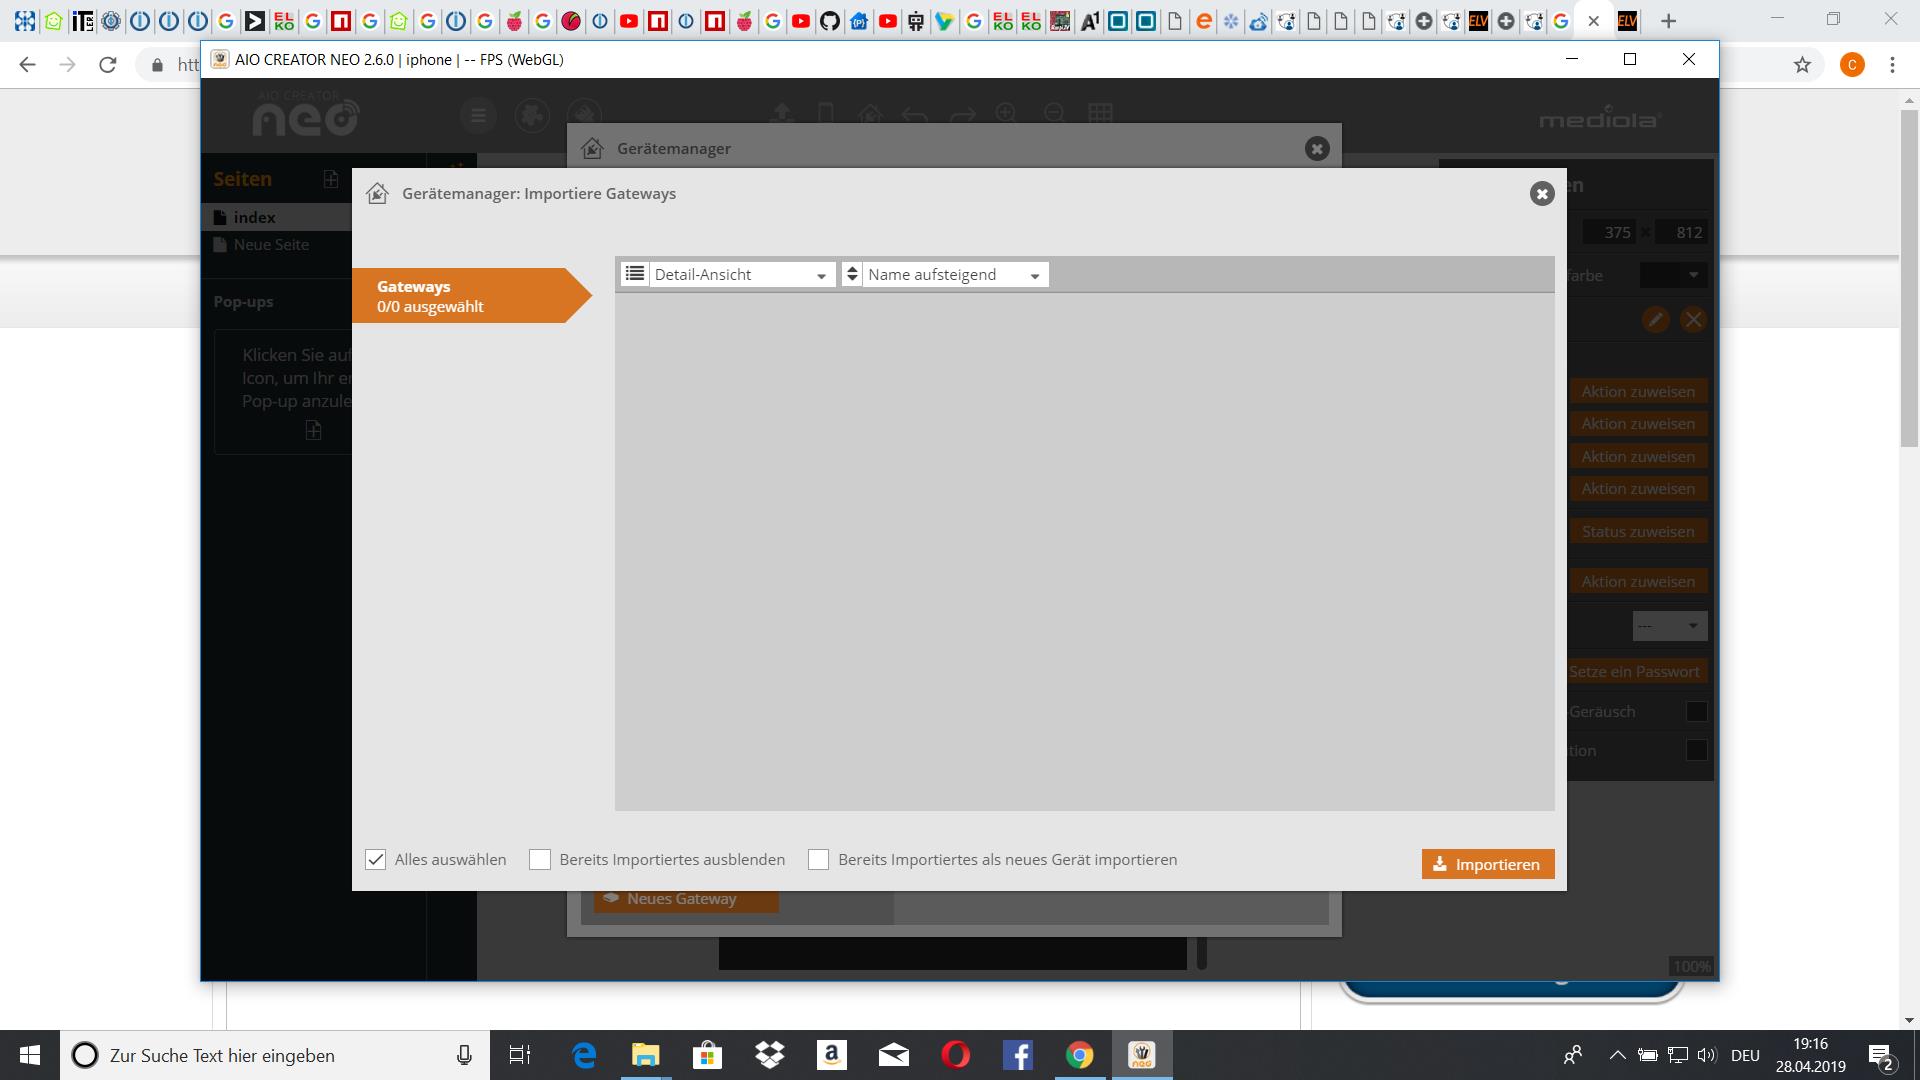Open the Chrome profile avatar
1920x1080 pixels.
coord(1852,65)
